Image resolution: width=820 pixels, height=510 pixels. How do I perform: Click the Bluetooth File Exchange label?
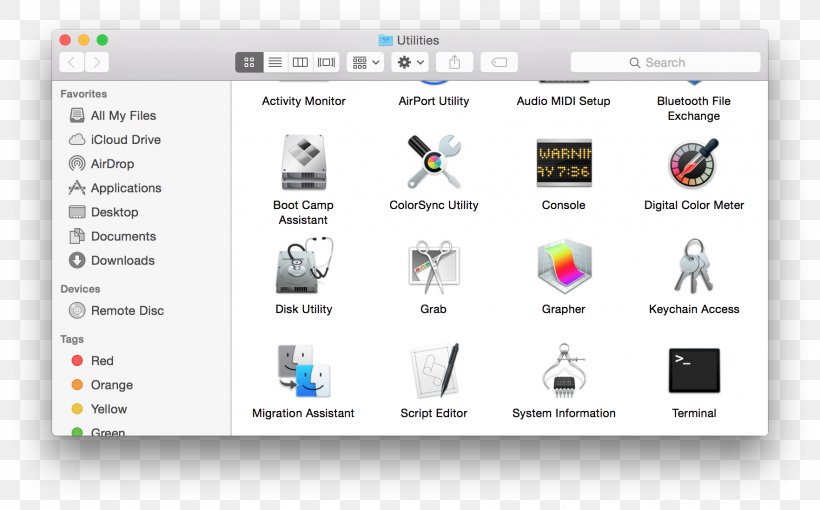coord(694,108)
